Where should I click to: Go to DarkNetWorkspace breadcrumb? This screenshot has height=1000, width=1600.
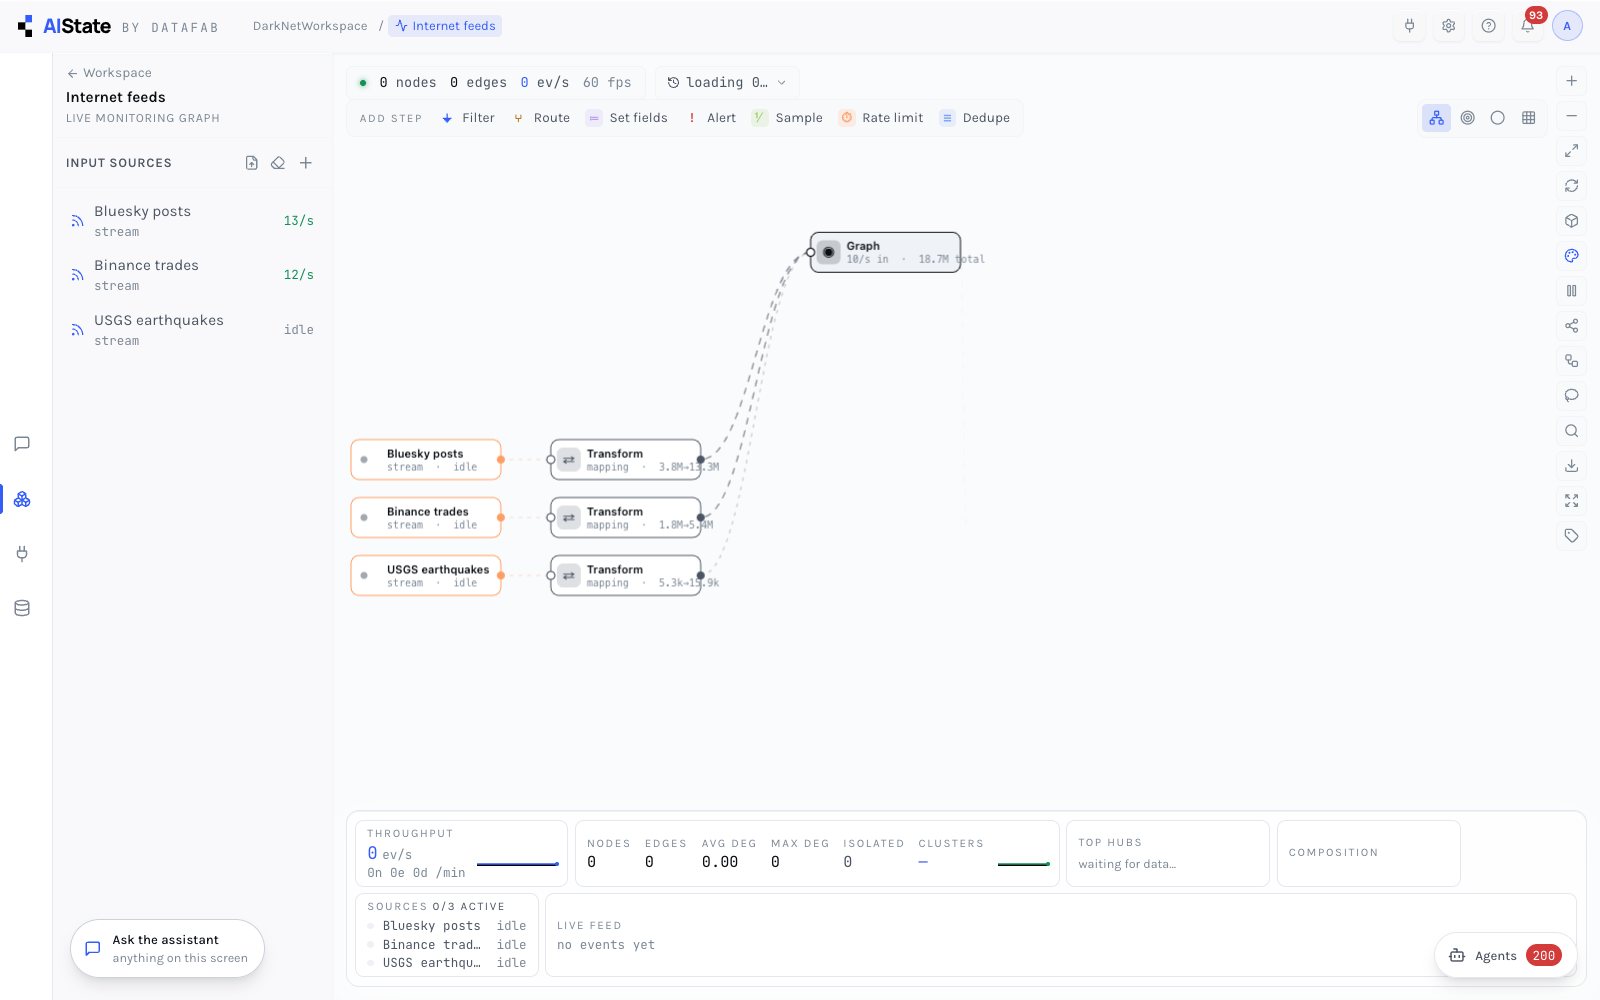[x=310, y=26]
